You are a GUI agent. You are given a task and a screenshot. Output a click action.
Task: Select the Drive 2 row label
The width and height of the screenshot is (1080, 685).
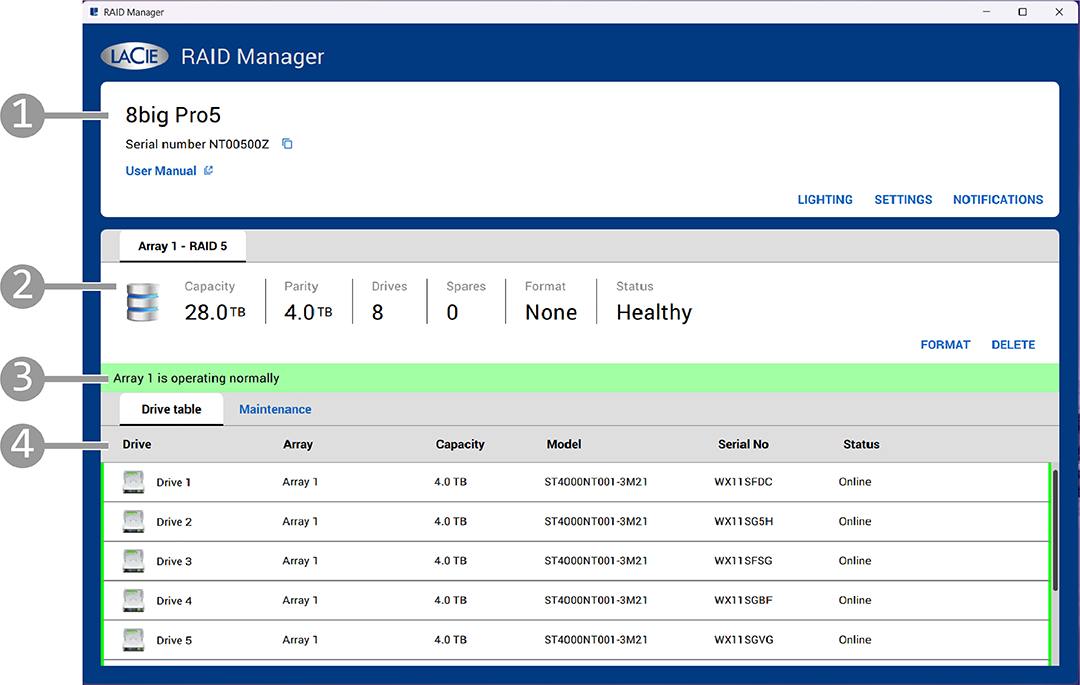coord(174,522)
